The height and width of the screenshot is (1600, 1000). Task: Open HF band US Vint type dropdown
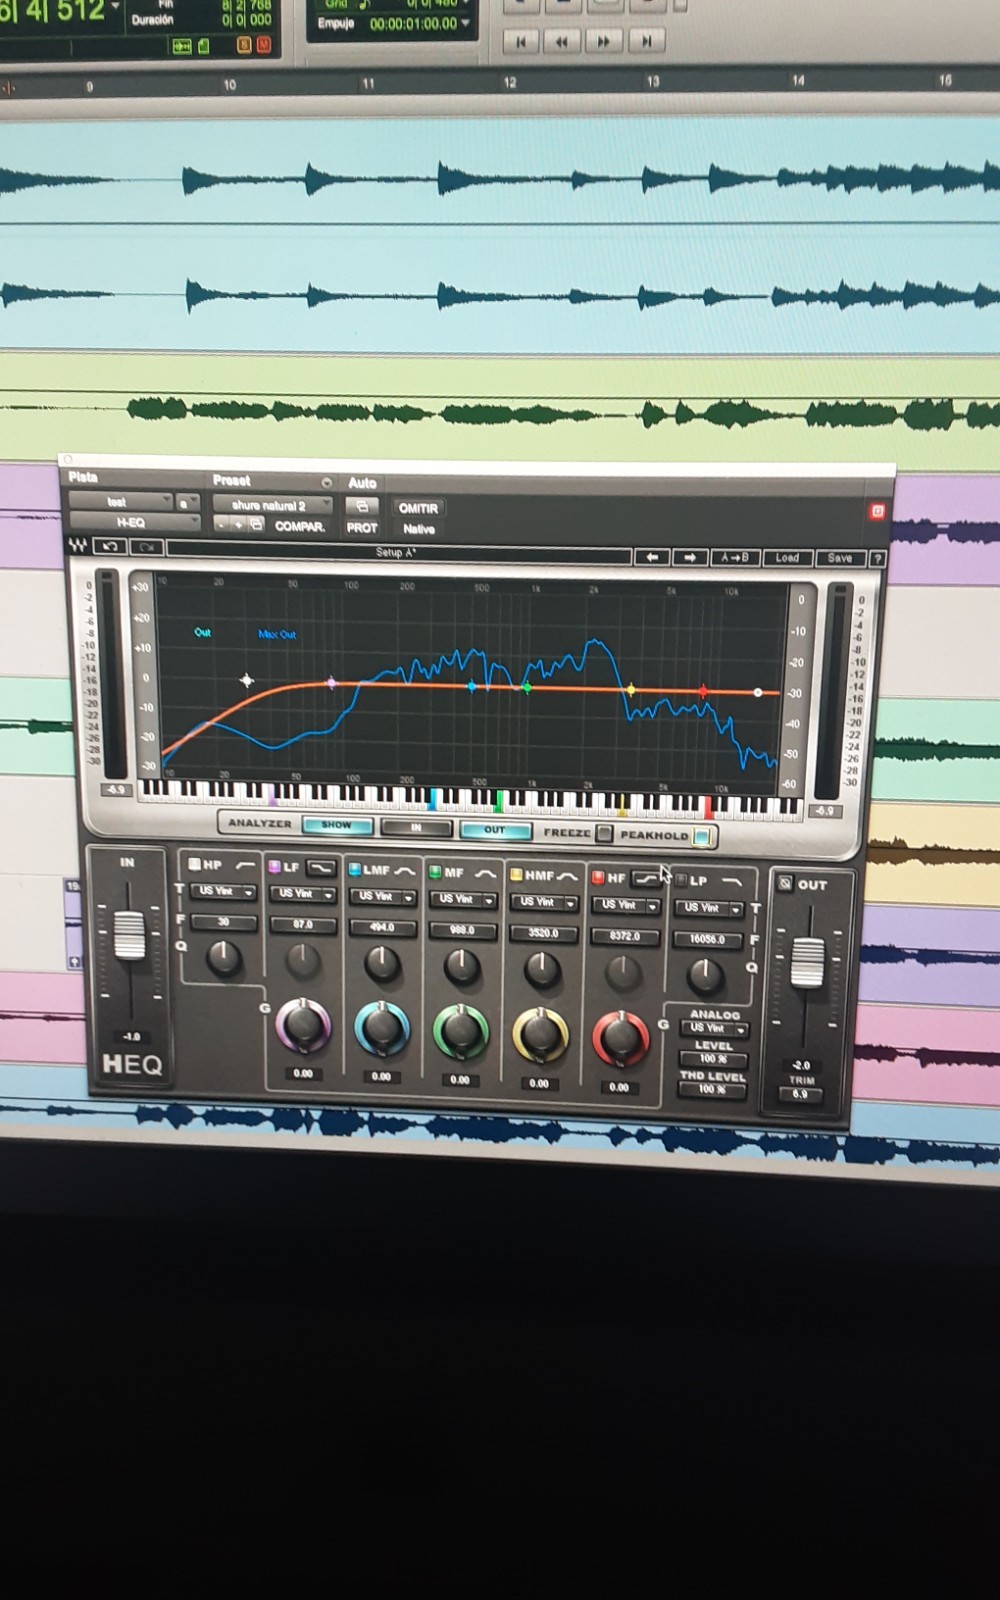click(x=626, y=905)
